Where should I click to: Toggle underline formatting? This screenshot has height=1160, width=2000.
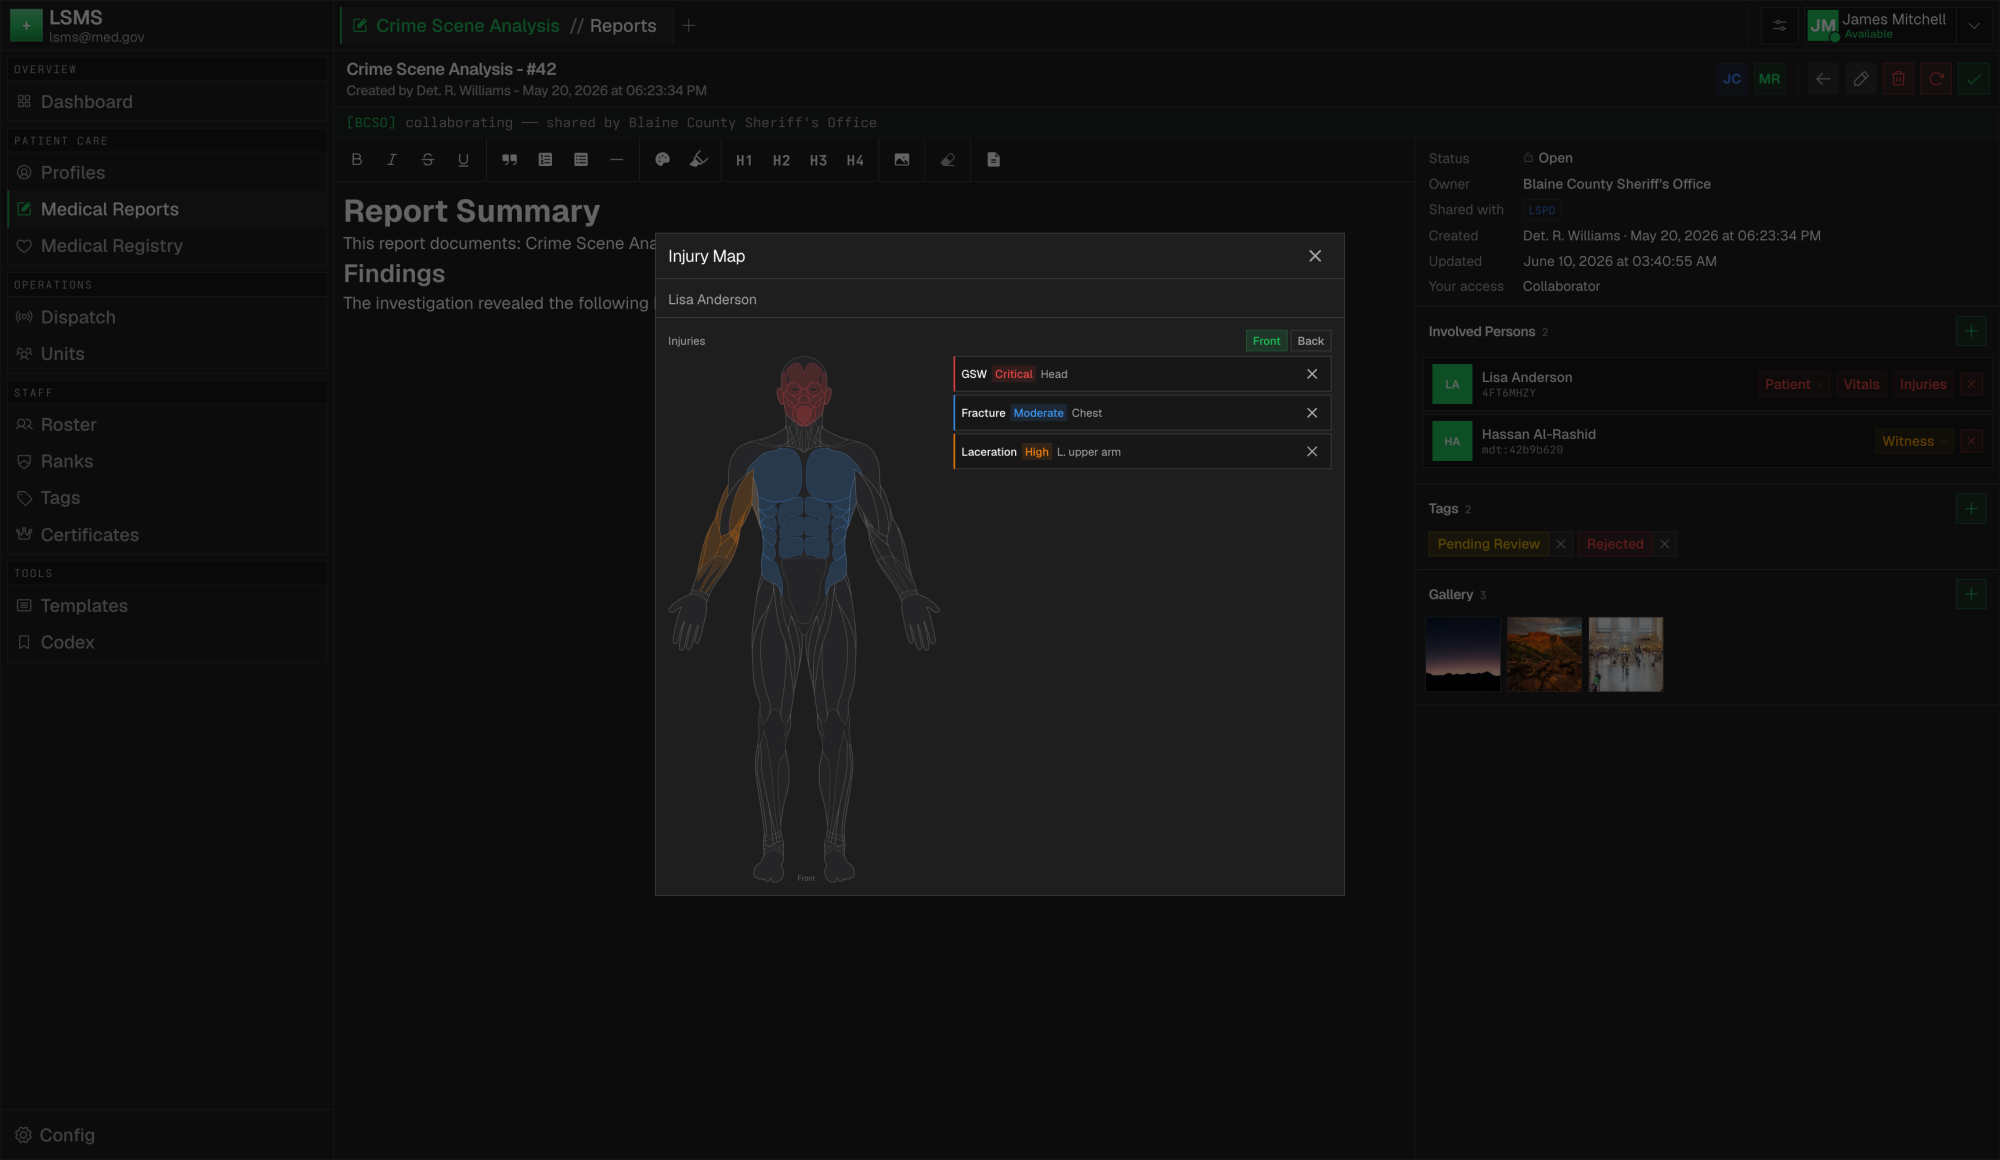[463, 160]
